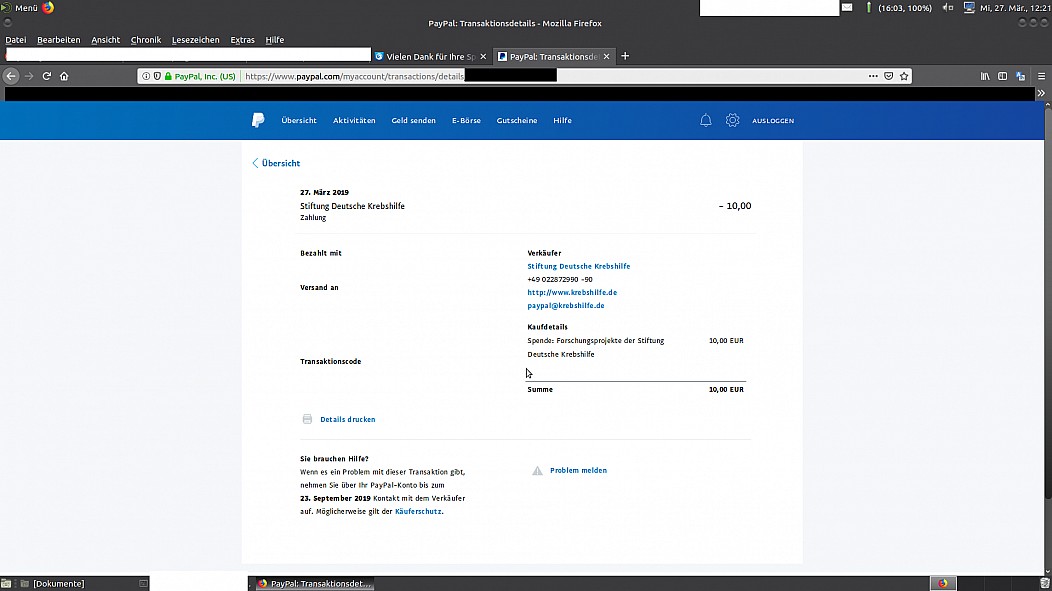Click the 27. März 2019 date text
The width and height of the screenshot is (1052, 591).
pos(324,193)
